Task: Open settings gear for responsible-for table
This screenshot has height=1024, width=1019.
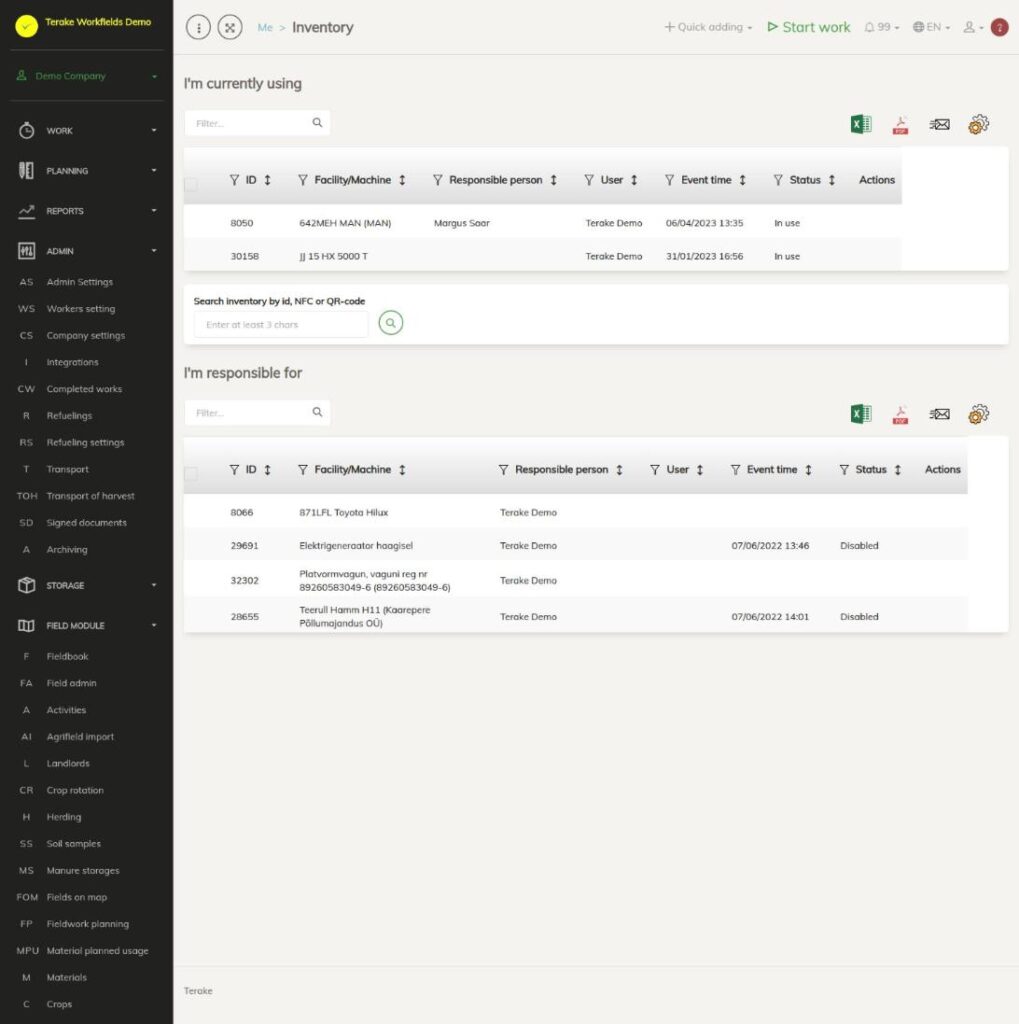Action: [x=978, y=413]
